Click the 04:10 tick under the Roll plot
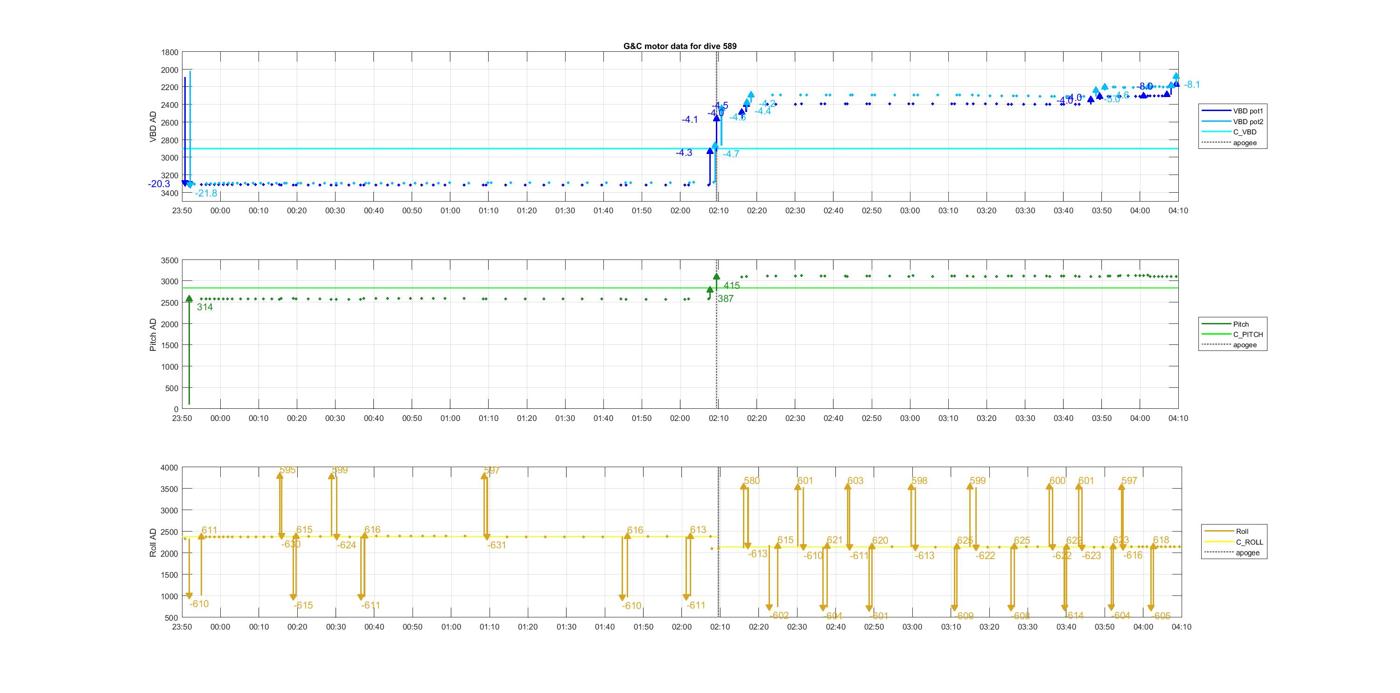 [1181, 627]
